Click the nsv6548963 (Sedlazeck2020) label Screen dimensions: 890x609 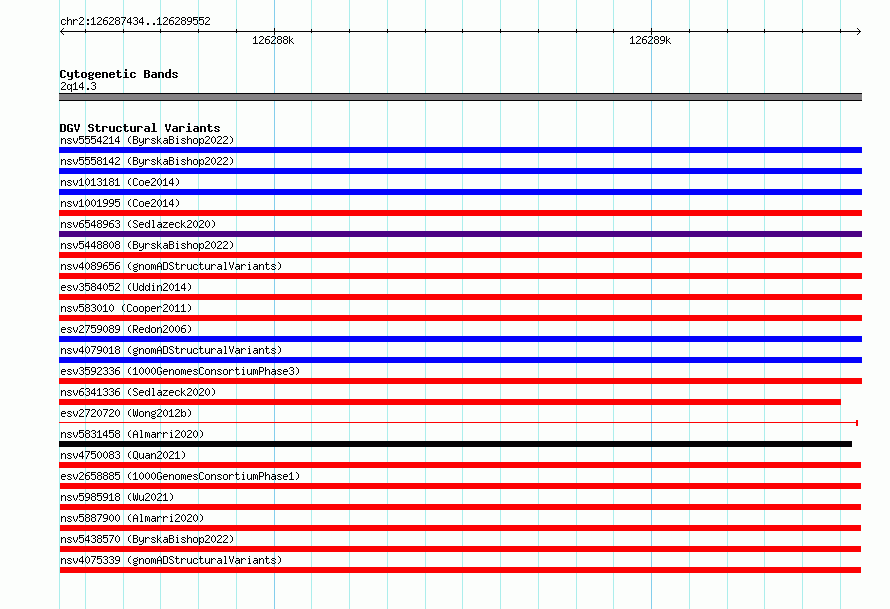138,224
